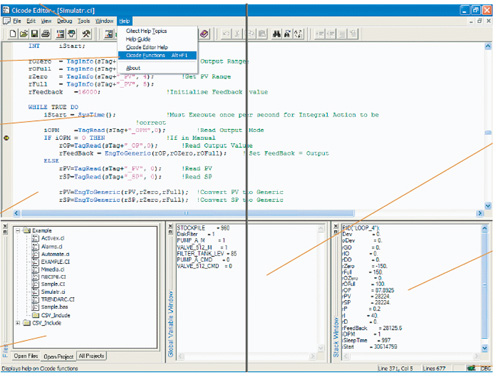Switch to the Open Project tab
Screen dimensions: 500x377
[58, 356]
